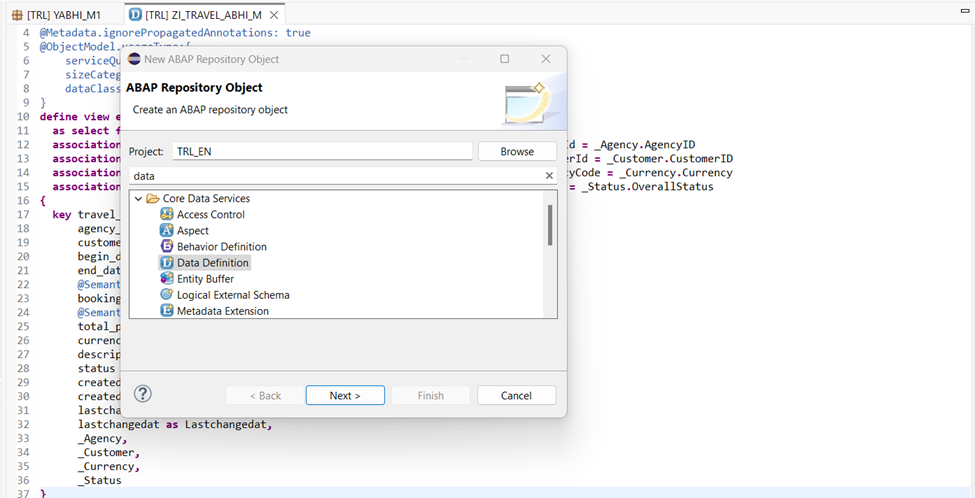Click the Eclipse icon in dialog title
The image size is (975, 498).
(134, 59)
